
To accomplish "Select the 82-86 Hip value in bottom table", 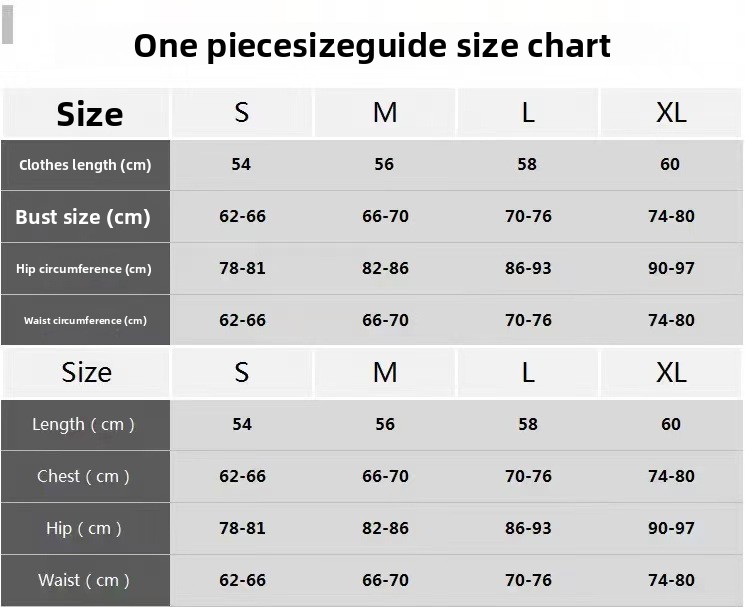I will (385, 528).
